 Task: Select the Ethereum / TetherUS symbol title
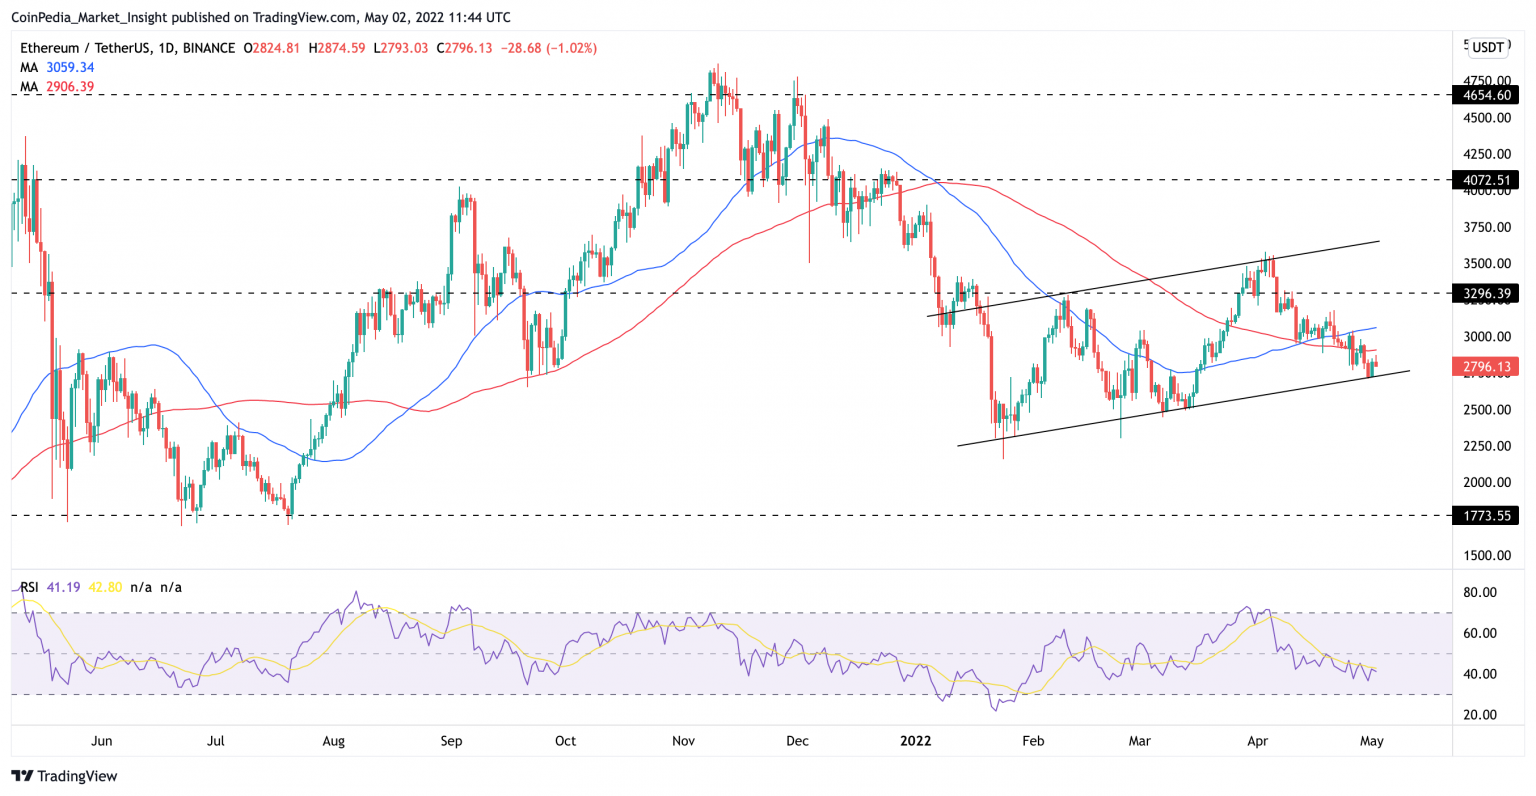tap(127, 48)
